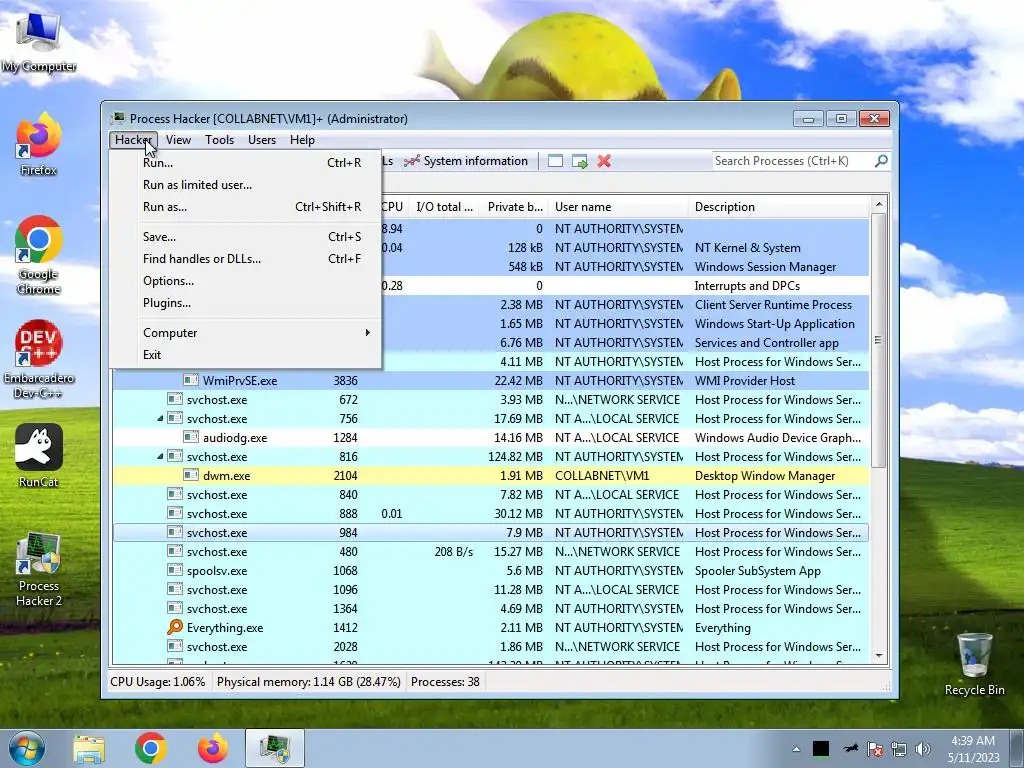Click the Action Center flag tray icon
This screenshot has width=1024, height=768.
tap(874, 748)
